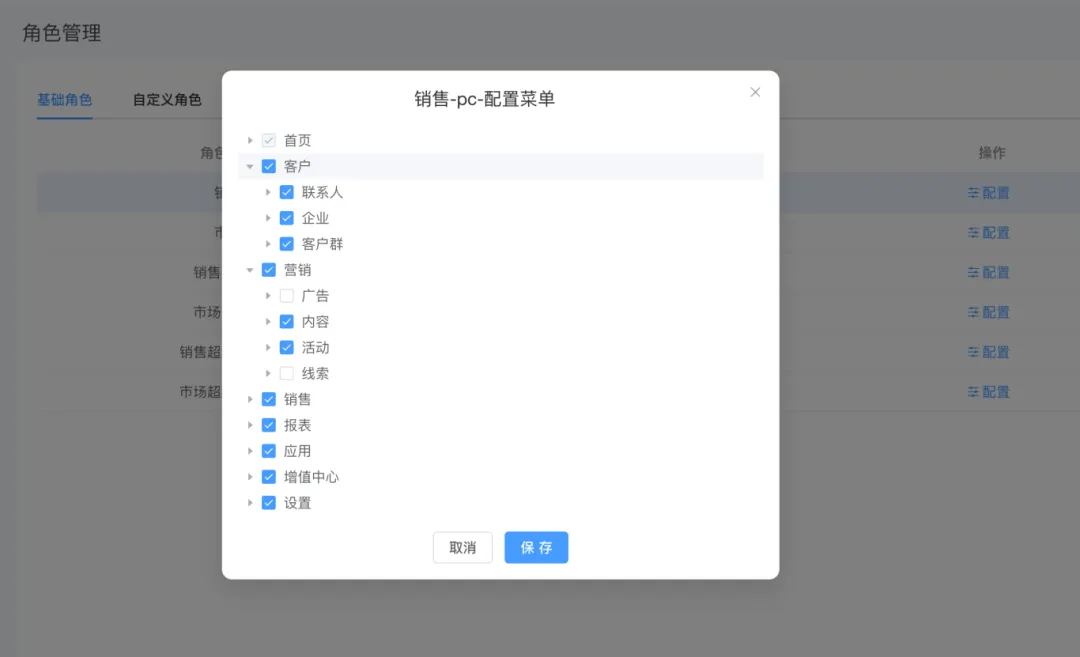Expand the 首页 tree node
Viewport: 1080px width, 657px height.
coord(250,141)
